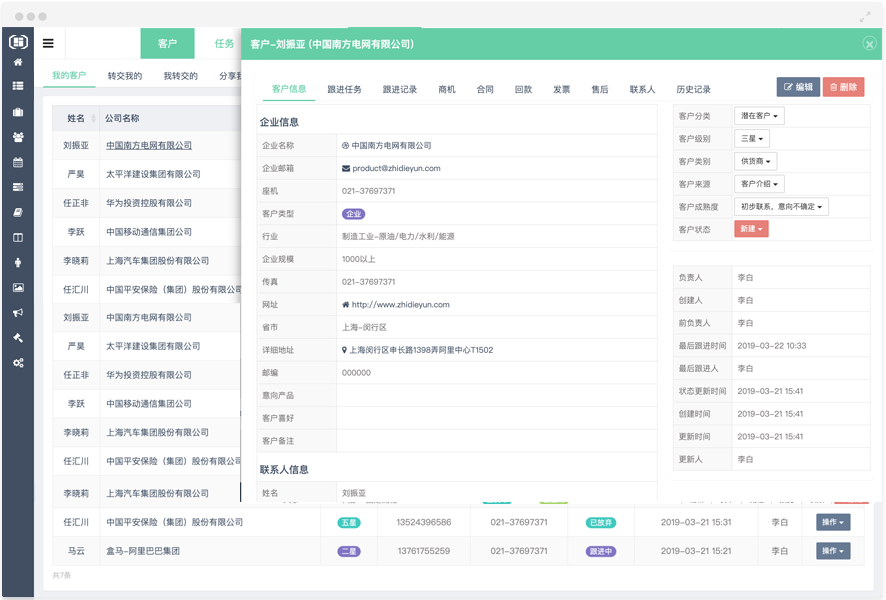Click the 已放弃 status badge
The width and height of the screenshot is (886, 600).
(x=600, y=523)
